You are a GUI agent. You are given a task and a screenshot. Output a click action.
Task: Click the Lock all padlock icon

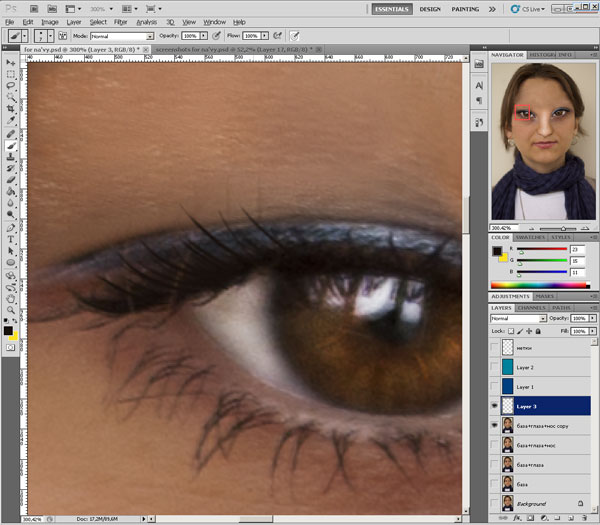[539, 329]
